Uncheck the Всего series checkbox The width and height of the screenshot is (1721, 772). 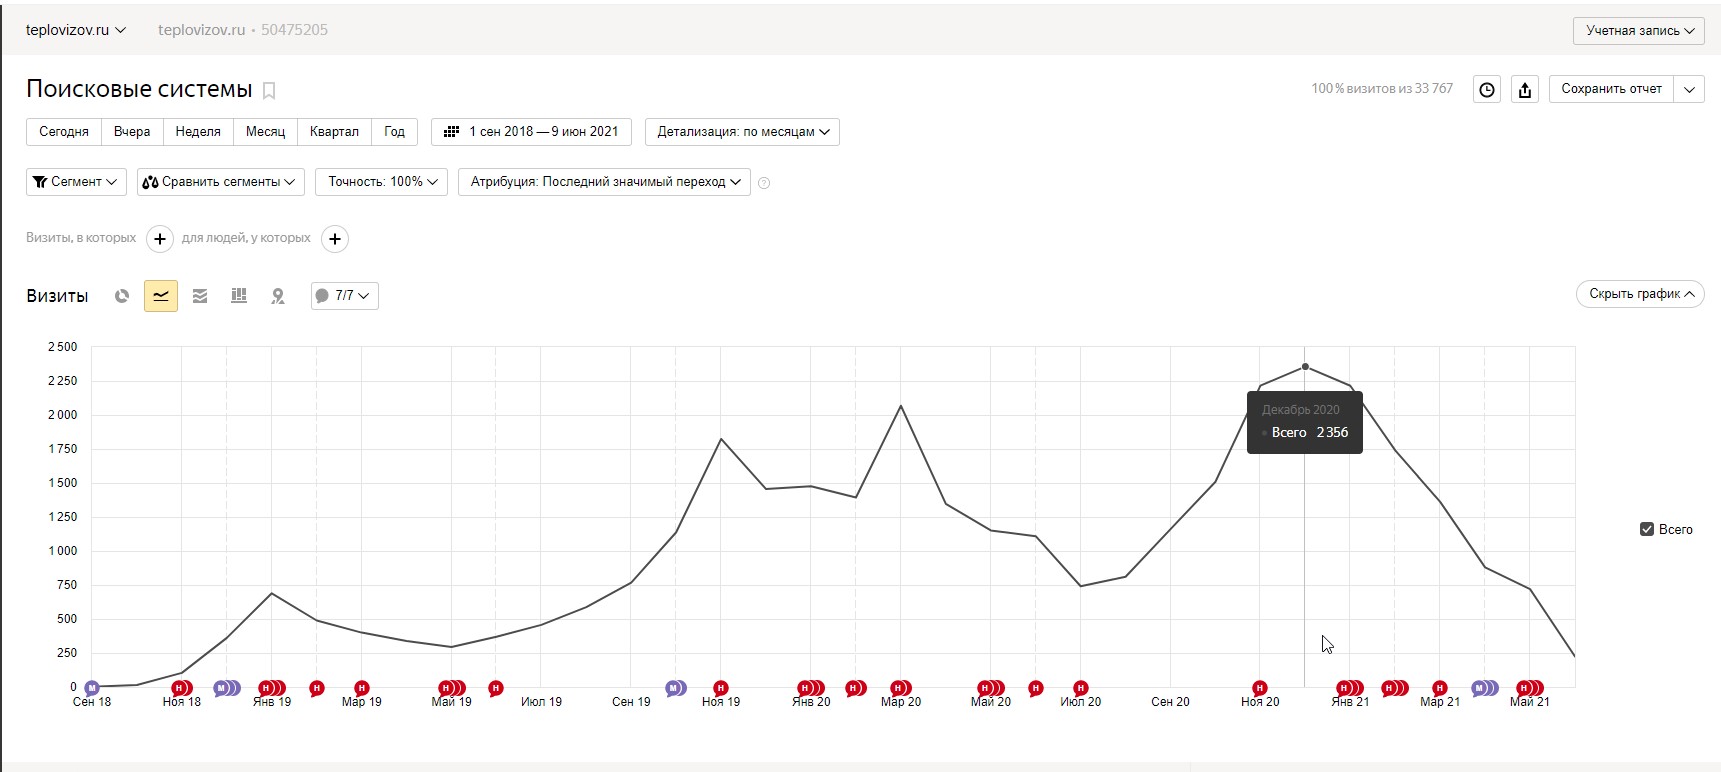click(1647, 529)
